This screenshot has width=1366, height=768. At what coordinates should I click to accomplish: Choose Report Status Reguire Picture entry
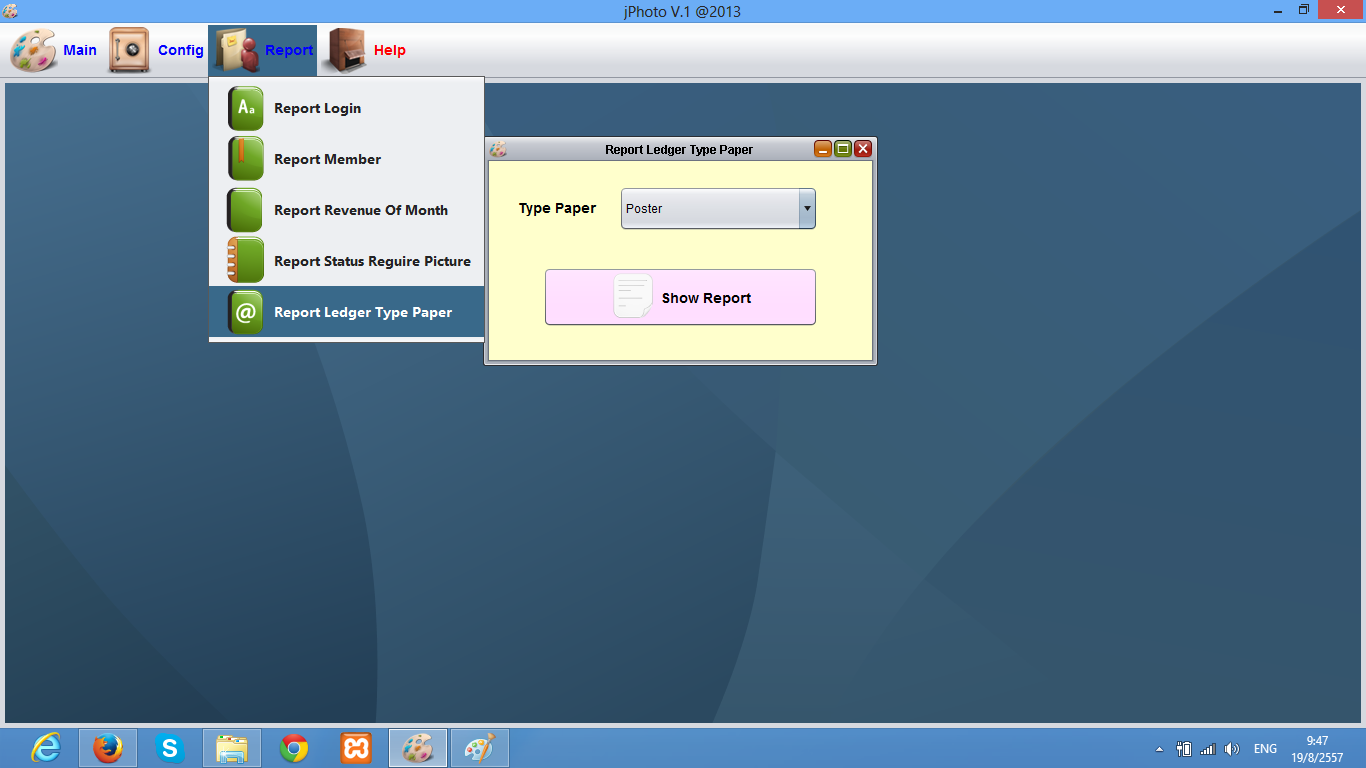(346, 261)
